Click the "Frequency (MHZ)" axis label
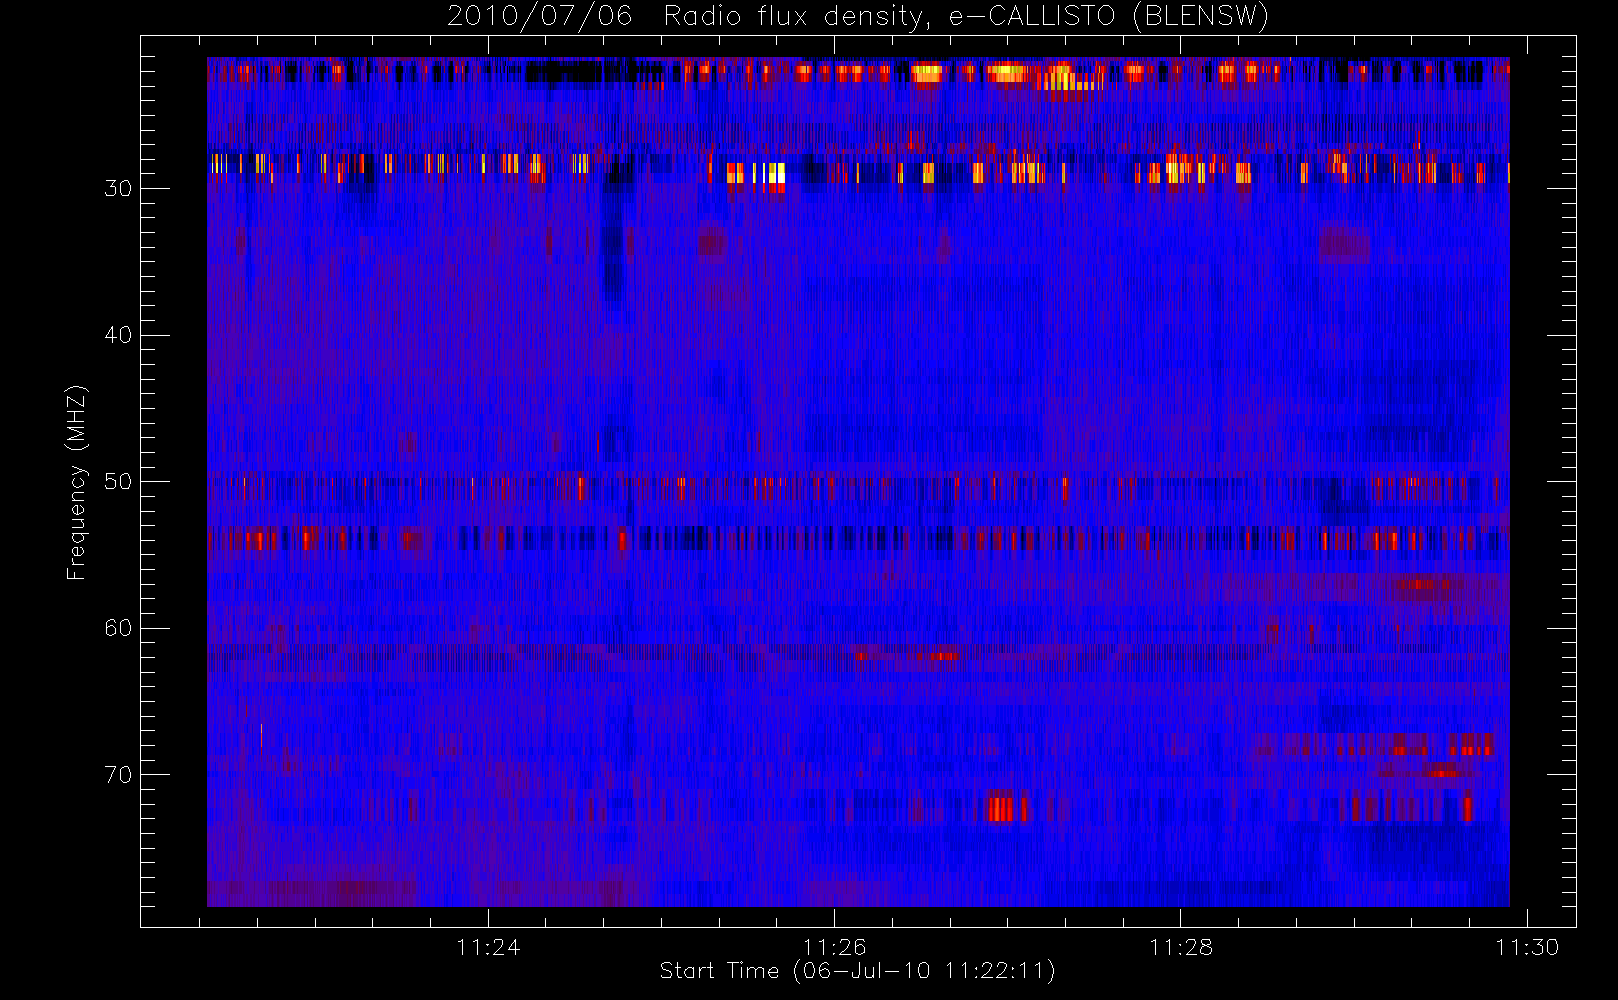Screen dimensions: 1618x1000 [77, 482]
